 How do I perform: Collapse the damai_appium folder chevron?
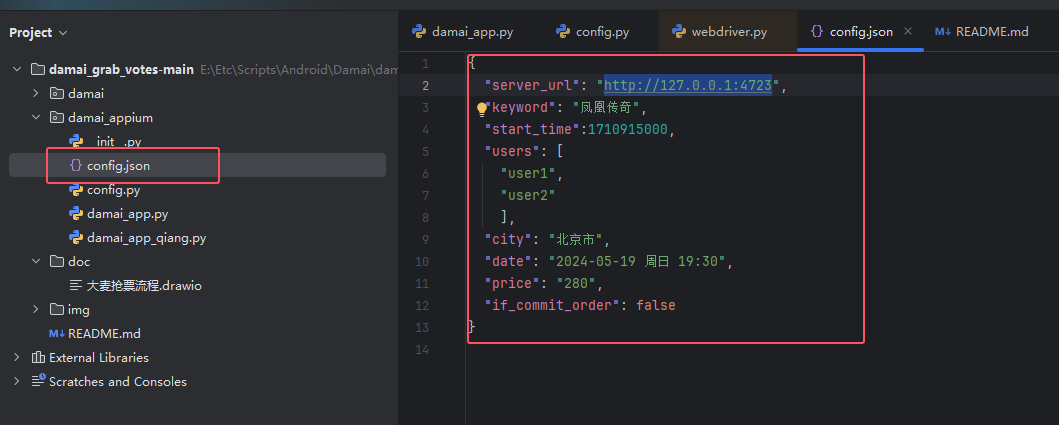click(36, 118)
